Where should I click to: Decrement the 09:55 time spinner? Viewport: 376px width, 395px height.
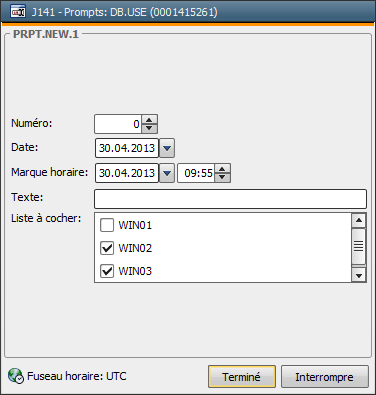coord(222,177)
